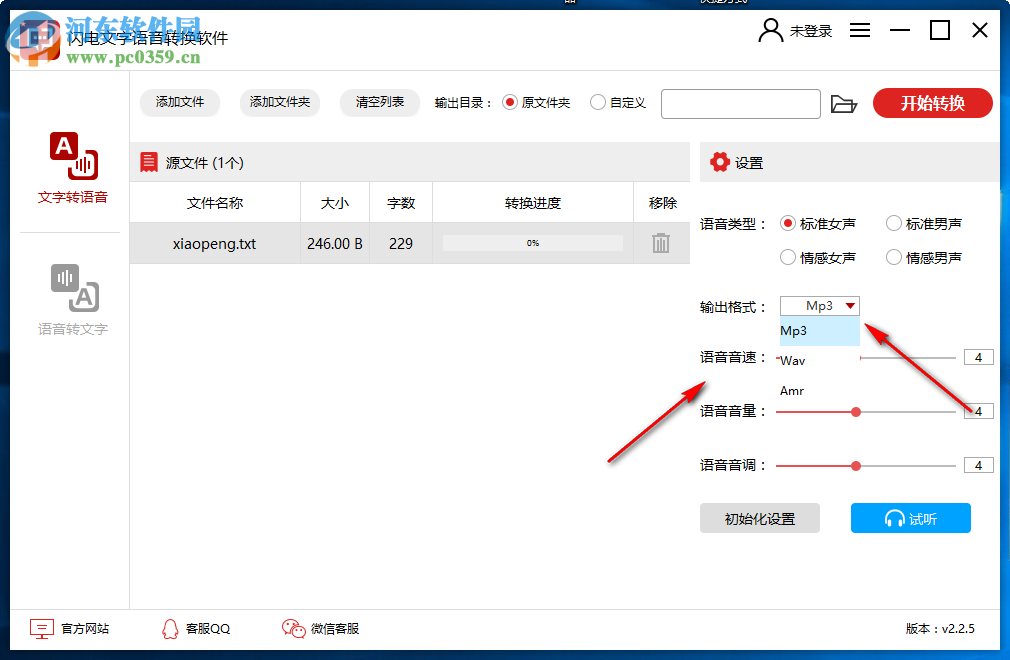Image resolution: width=1010 pixels, height=660 pixels.
Task: Minimize the application window
Action: (x=900, y=30)
